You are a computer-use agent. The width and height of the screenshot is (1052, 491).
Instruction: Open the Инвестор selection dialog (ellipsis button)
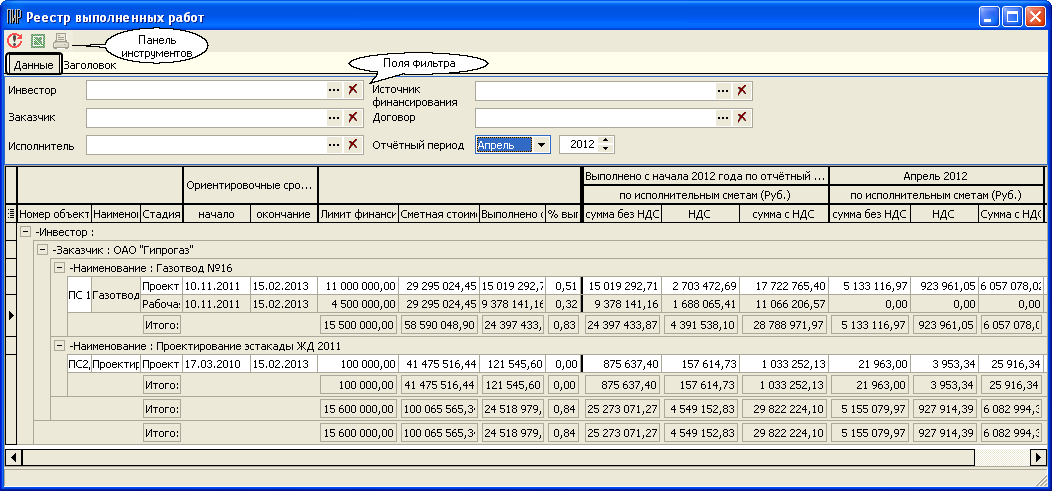click(334, 90)
